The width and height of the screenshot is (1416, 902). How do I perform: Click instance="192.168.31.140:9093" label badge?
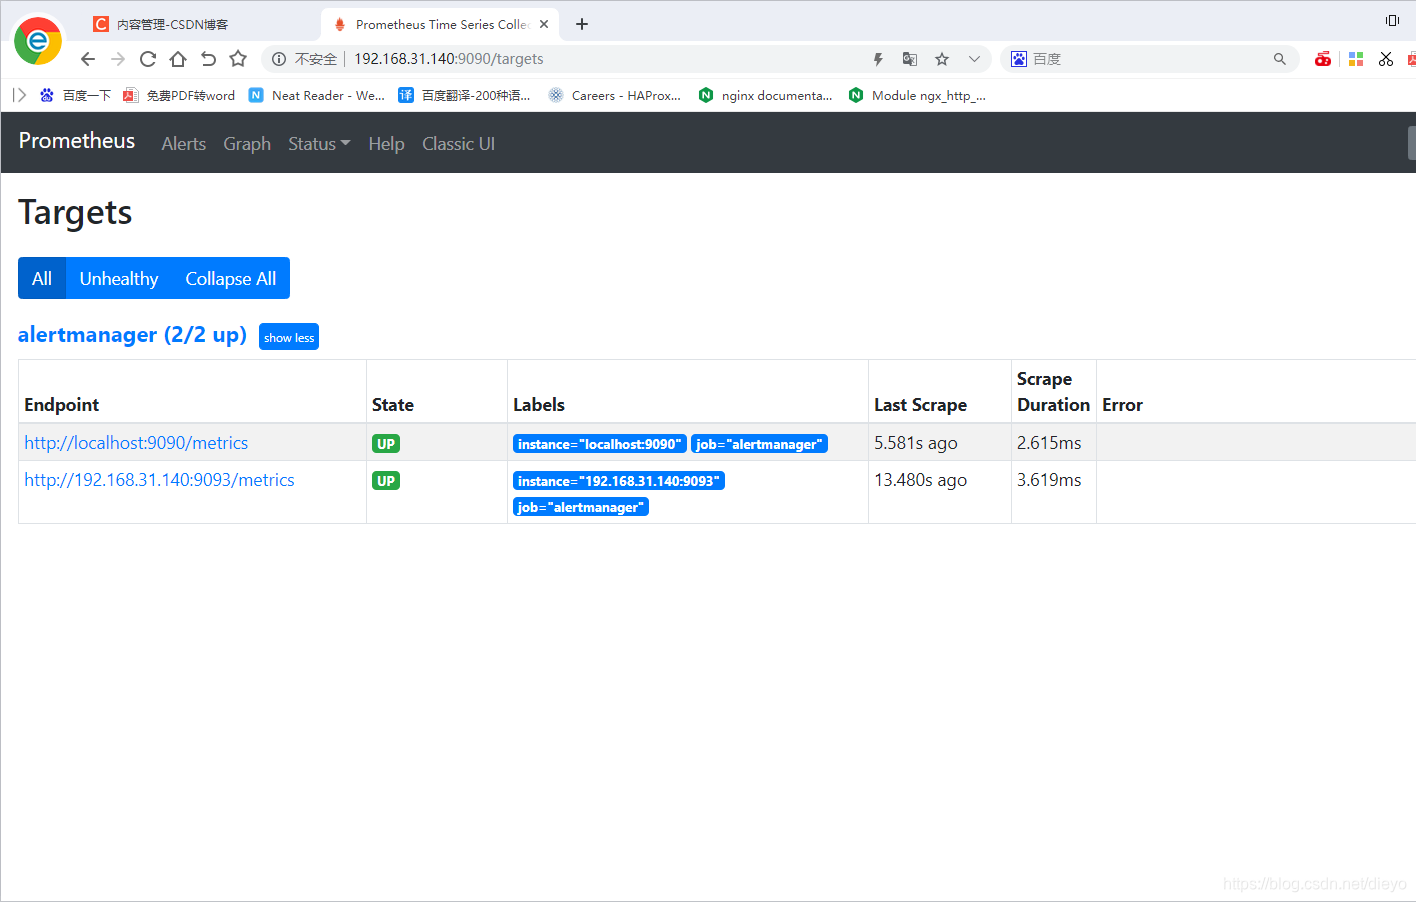[x=619, y=481]
